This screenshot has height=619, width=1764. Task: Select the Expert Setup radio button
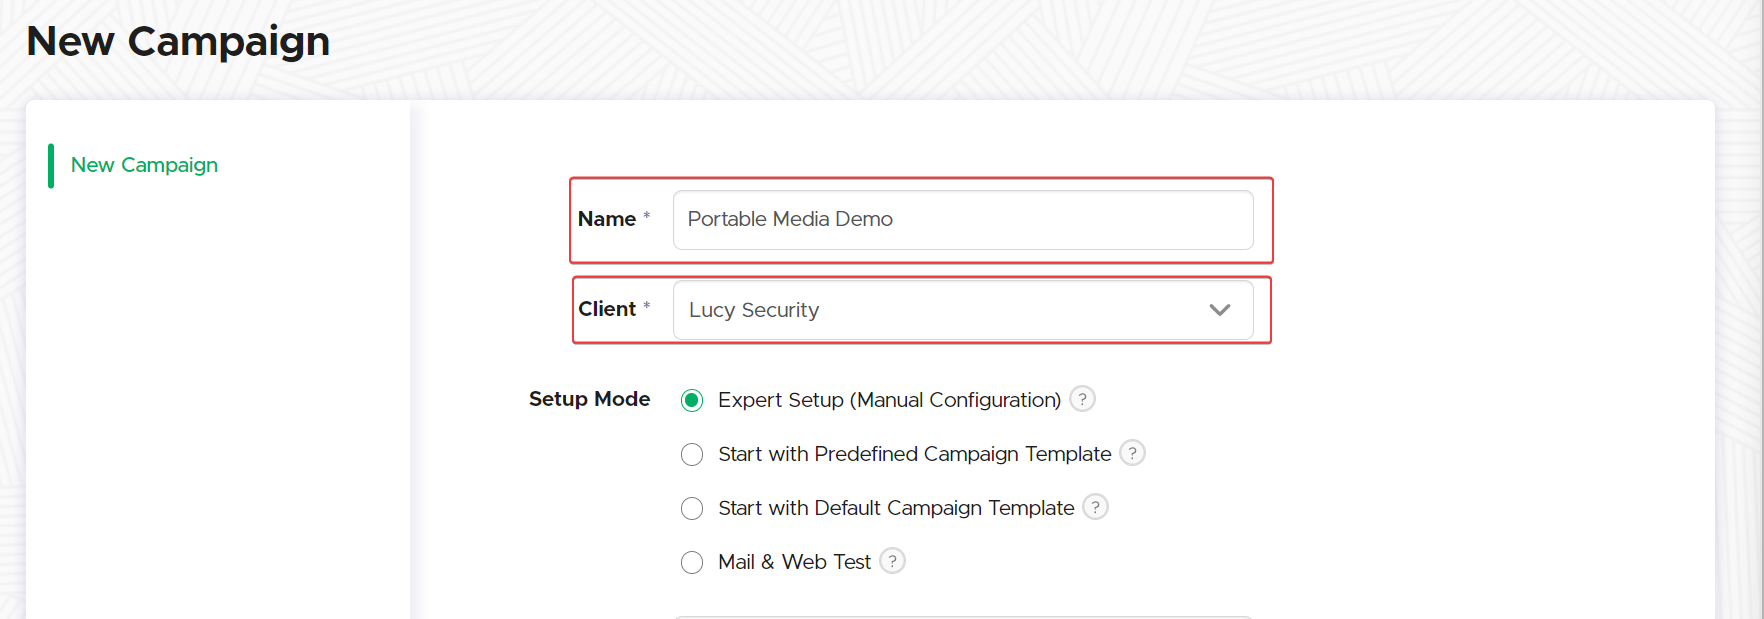coord(692,400)
